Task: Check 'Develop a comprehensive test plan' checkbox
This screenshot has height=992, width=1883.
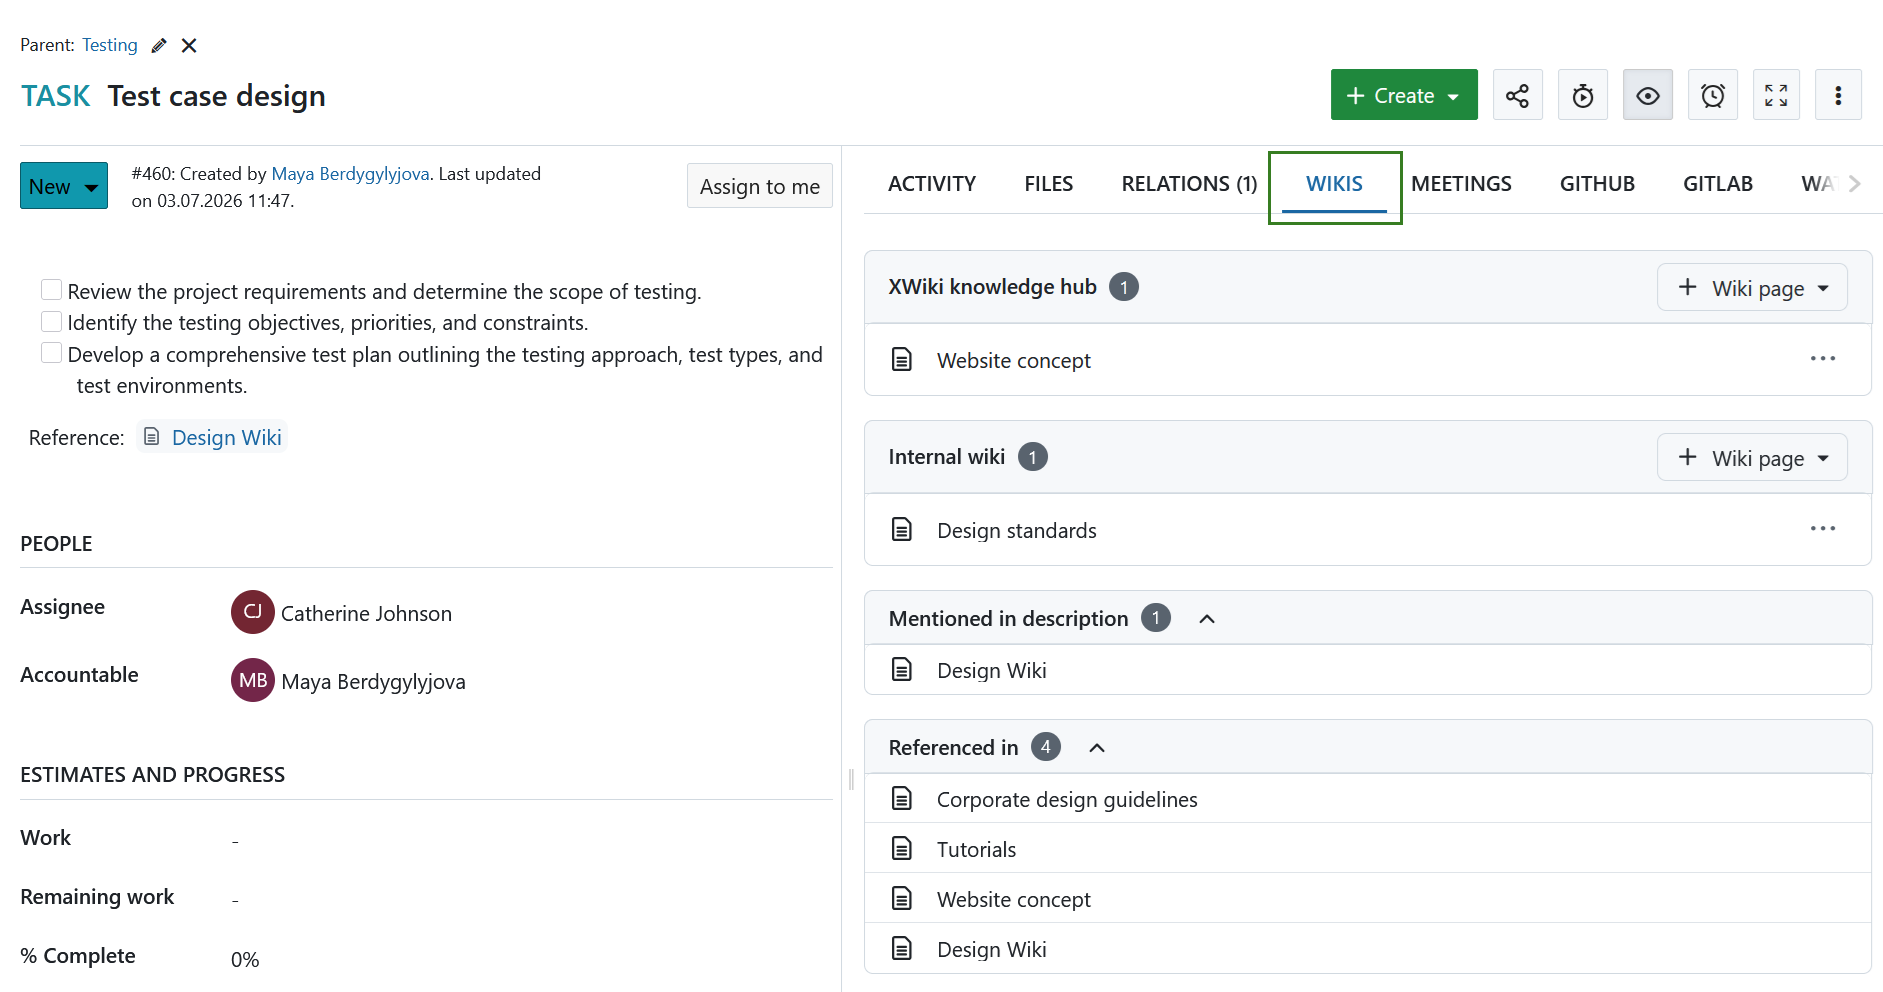Action: click(51, 353)
